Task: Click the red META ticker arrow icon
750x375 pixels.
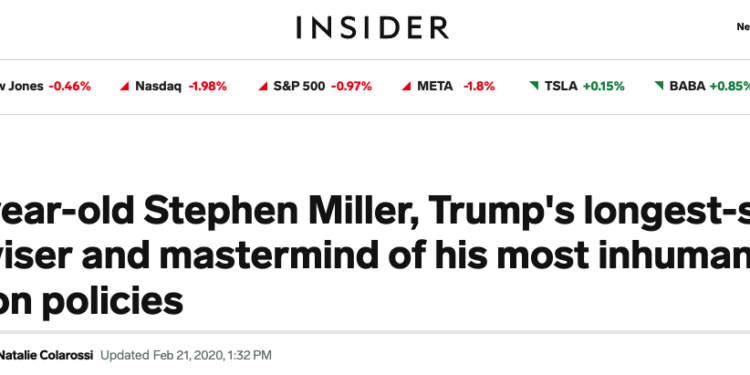Action: coord(406,86)
